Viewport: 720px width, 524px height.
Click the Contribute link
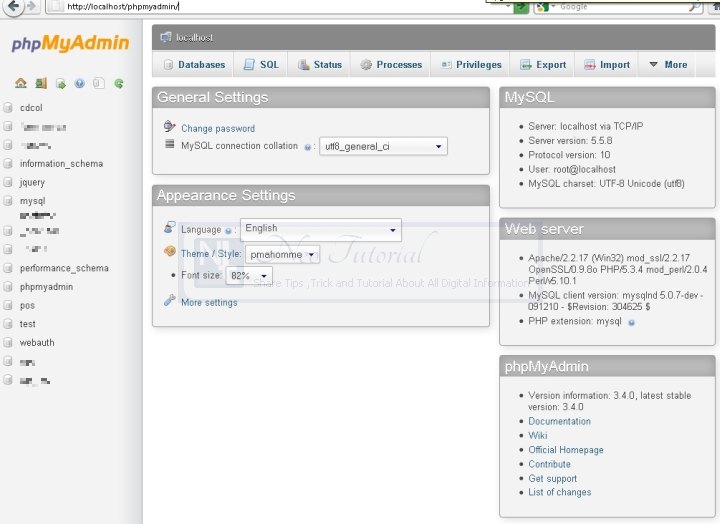(x=549, y=464)
